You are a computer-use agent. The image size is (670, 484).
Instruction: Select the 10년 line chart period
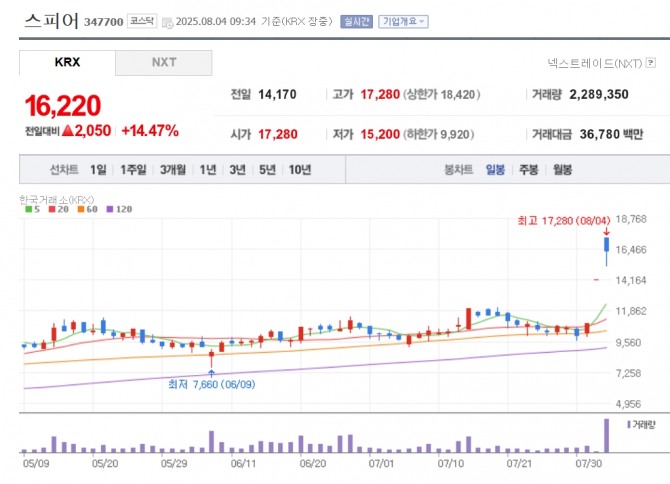[x=300, y=170]
